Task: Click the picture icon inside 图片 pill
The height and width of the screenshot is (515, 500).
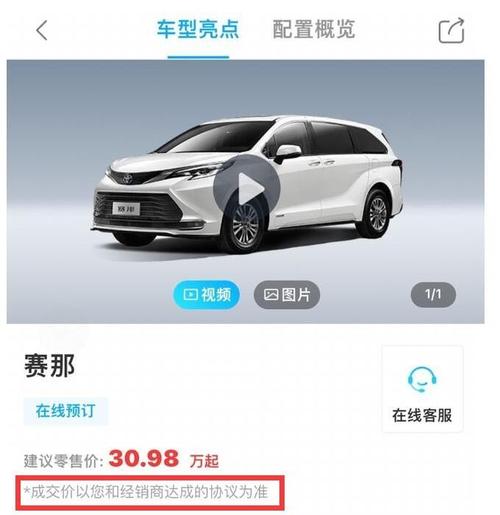Action: click(x=271, y=295)
